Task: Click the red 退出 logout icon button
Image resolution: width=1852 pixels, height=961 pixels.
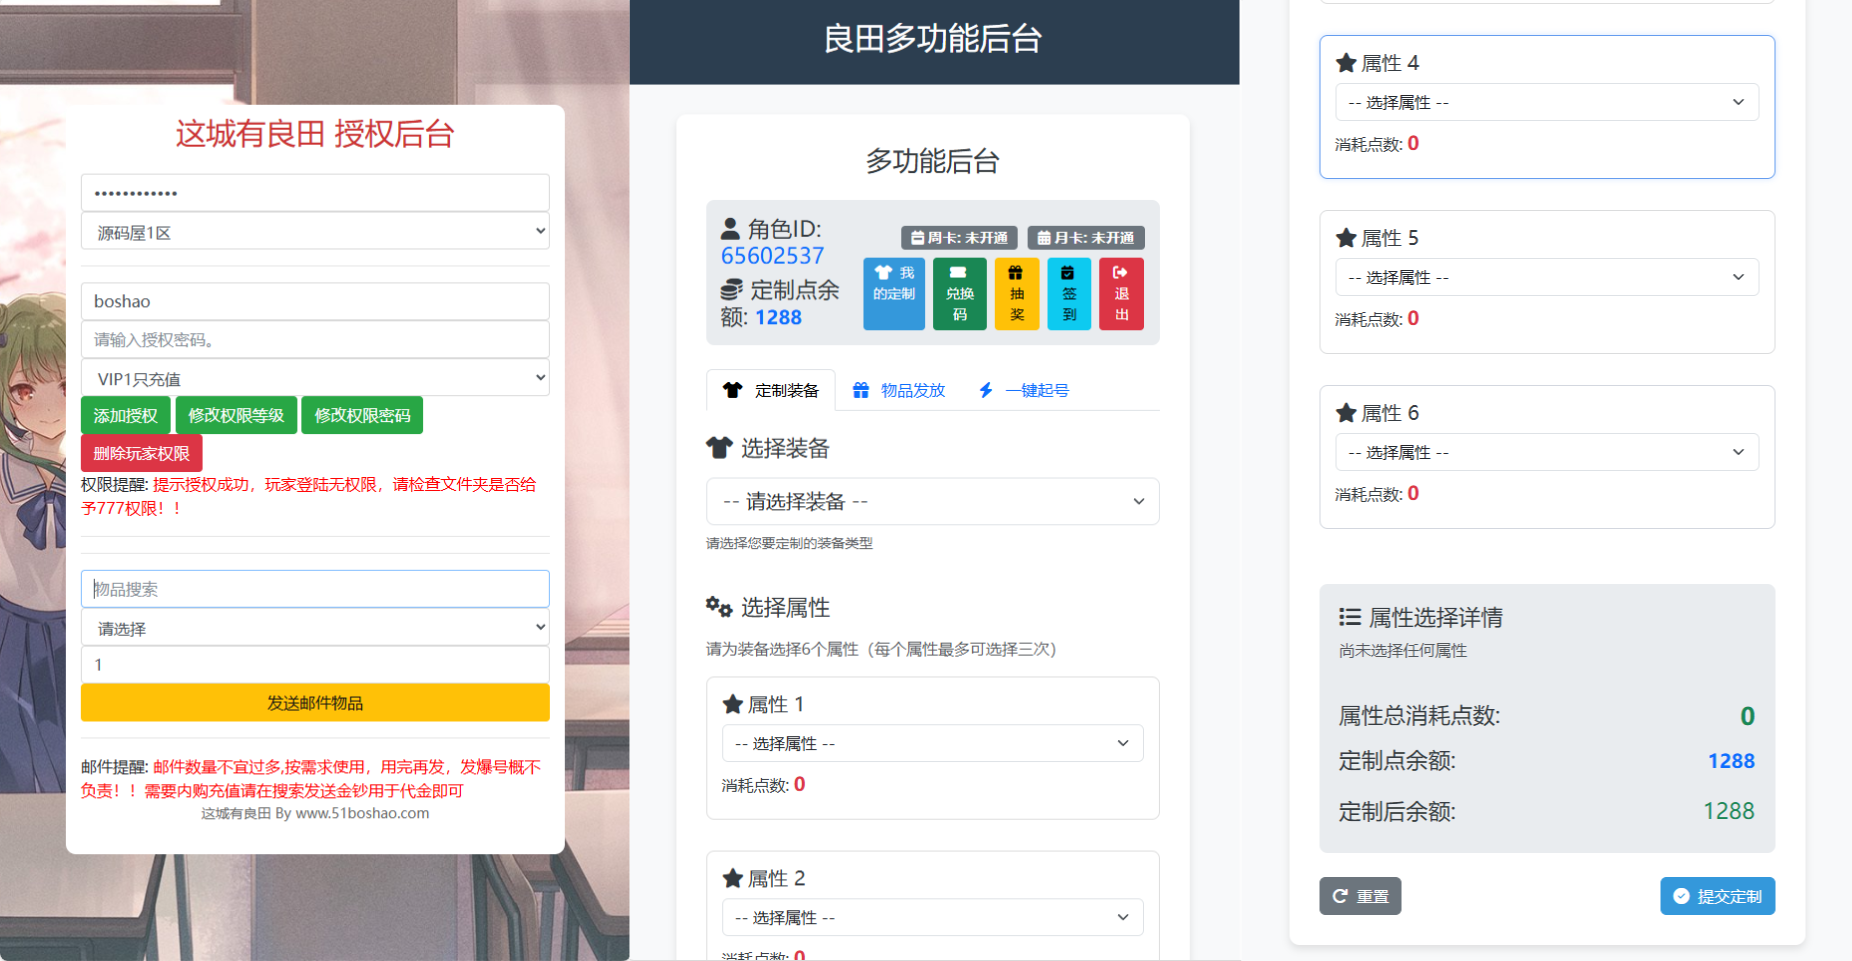Action: [1121, 294]
